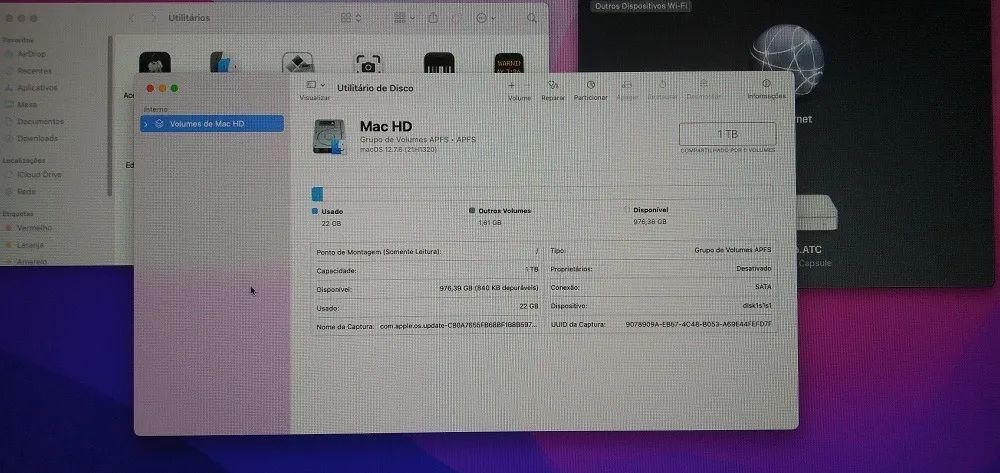This screenshot has height=473, width=1000.
Task: Click the UUID da Captura row
Action: tap(661, 324)
